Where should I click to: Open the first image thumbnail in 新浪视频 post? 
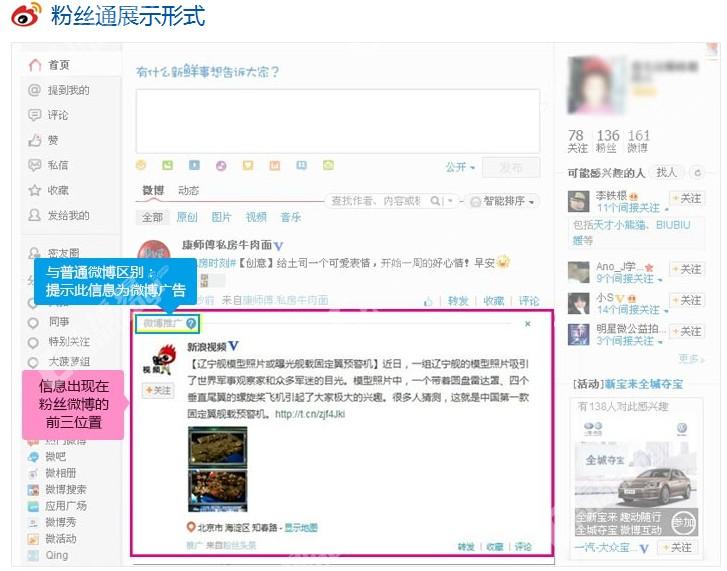coord(217,446)
